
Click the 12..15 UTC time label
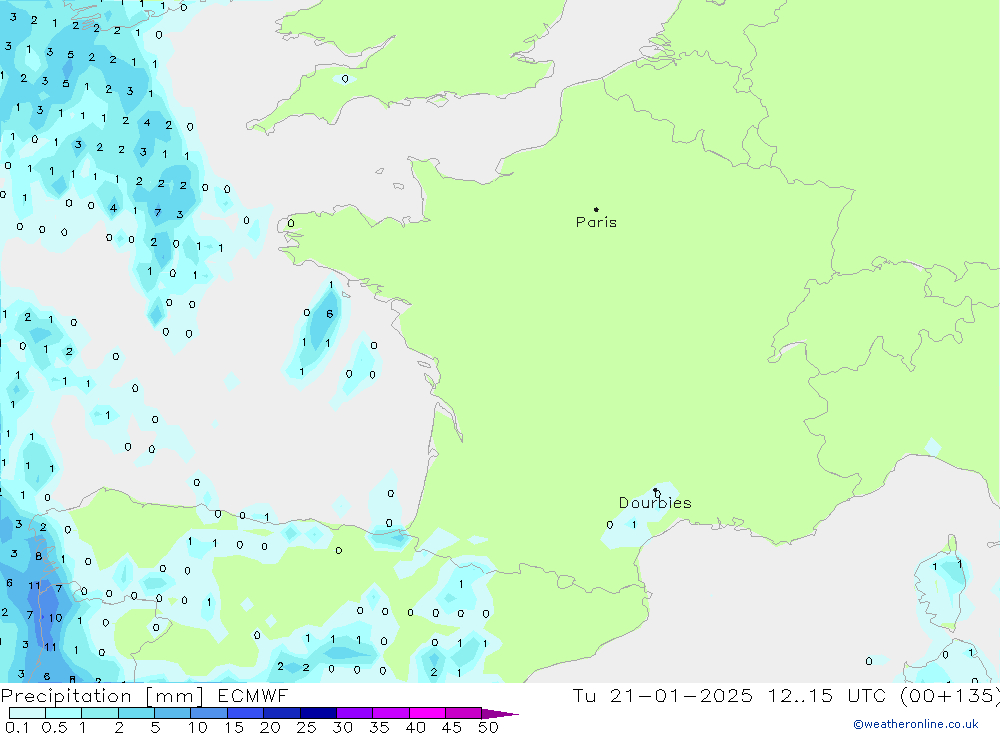(817, 696)
